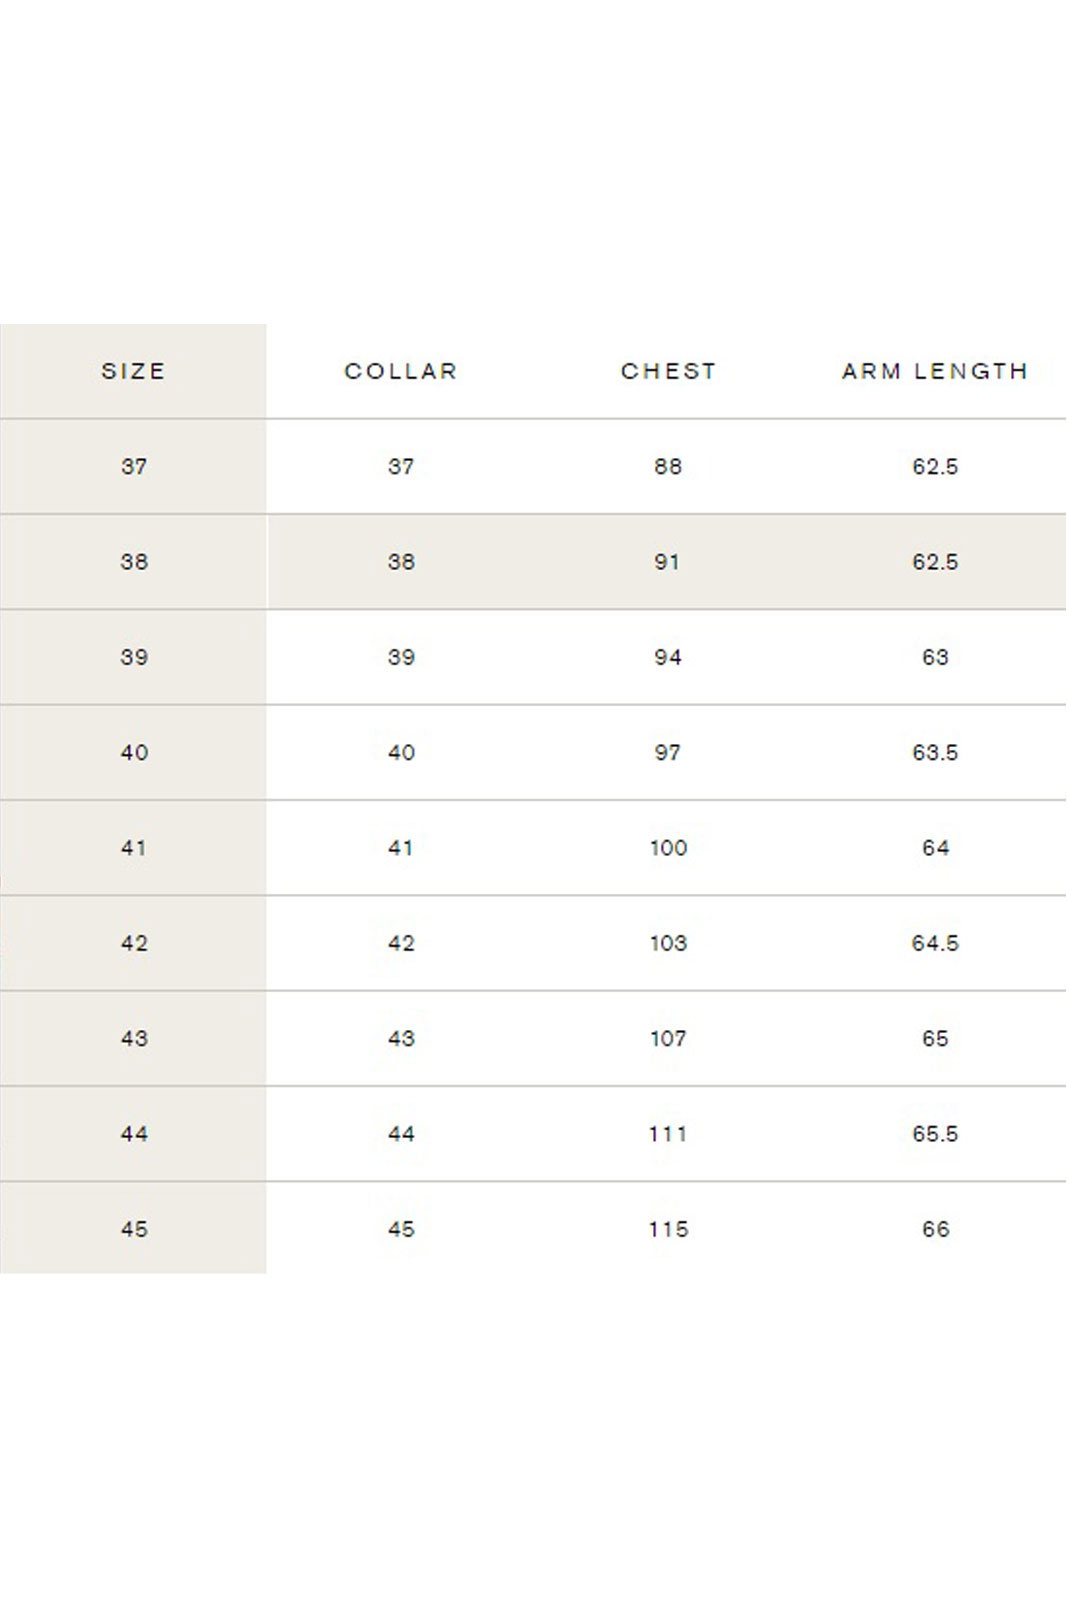Select size 40 in the SIZE column
The width and height of the screenshot is (1067, 1600).
(x=134, y=752)
